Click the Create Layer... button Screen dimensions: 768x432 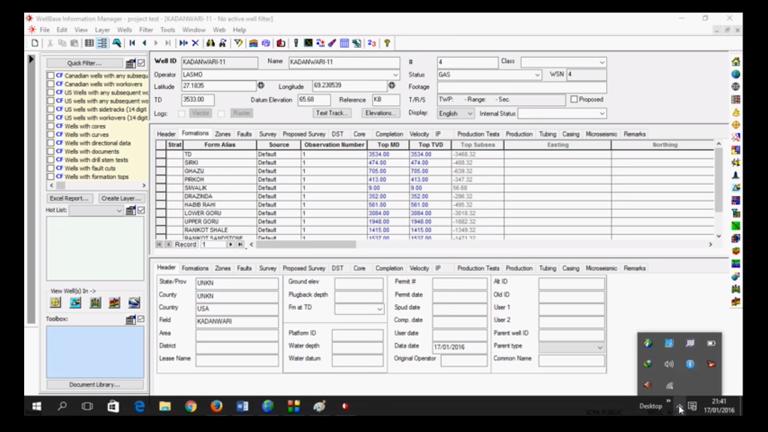[x=120, y=198]
